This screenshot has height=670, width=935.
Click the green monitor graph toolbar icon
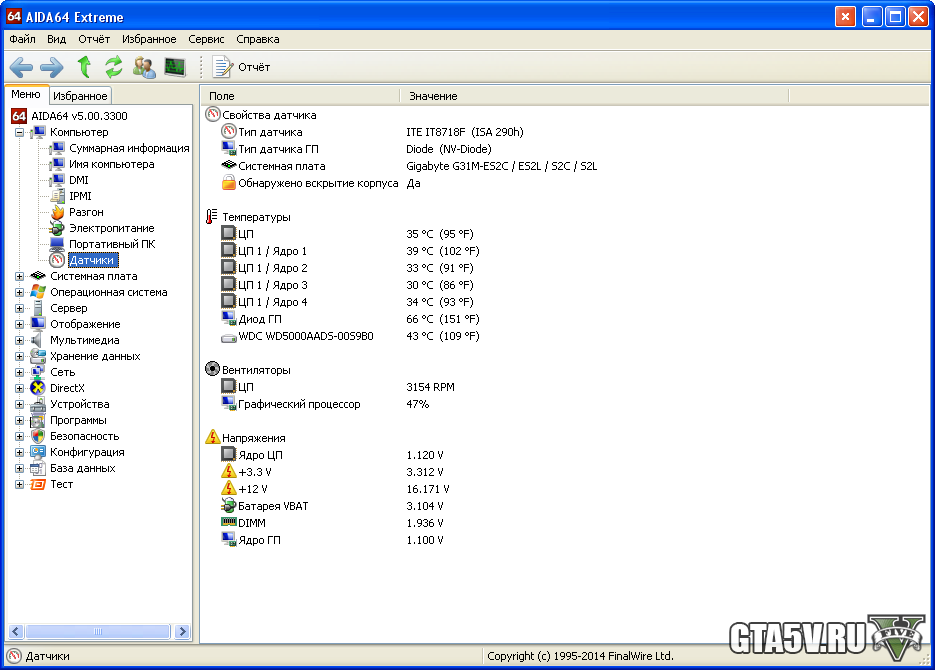tap(175, 67)
